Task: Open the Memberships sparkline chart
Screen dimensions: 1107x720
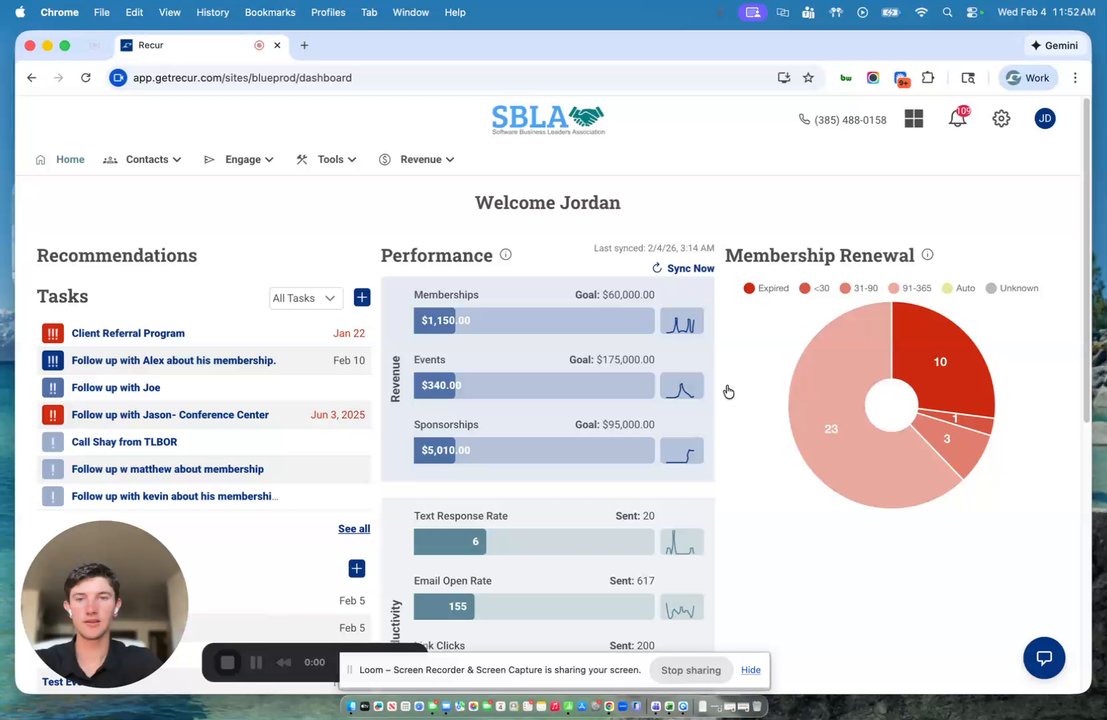Action: [681, 321]
